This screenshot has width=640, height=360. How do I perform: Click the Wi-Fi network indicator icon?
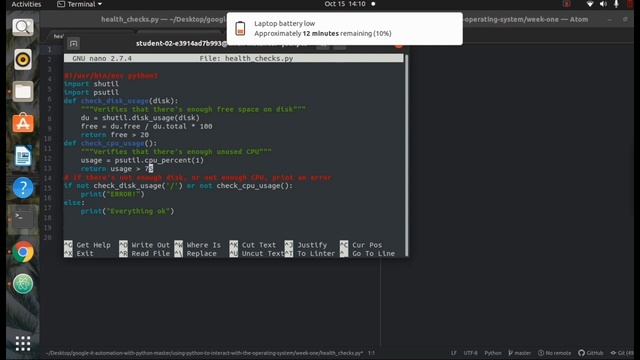[590, 4]
